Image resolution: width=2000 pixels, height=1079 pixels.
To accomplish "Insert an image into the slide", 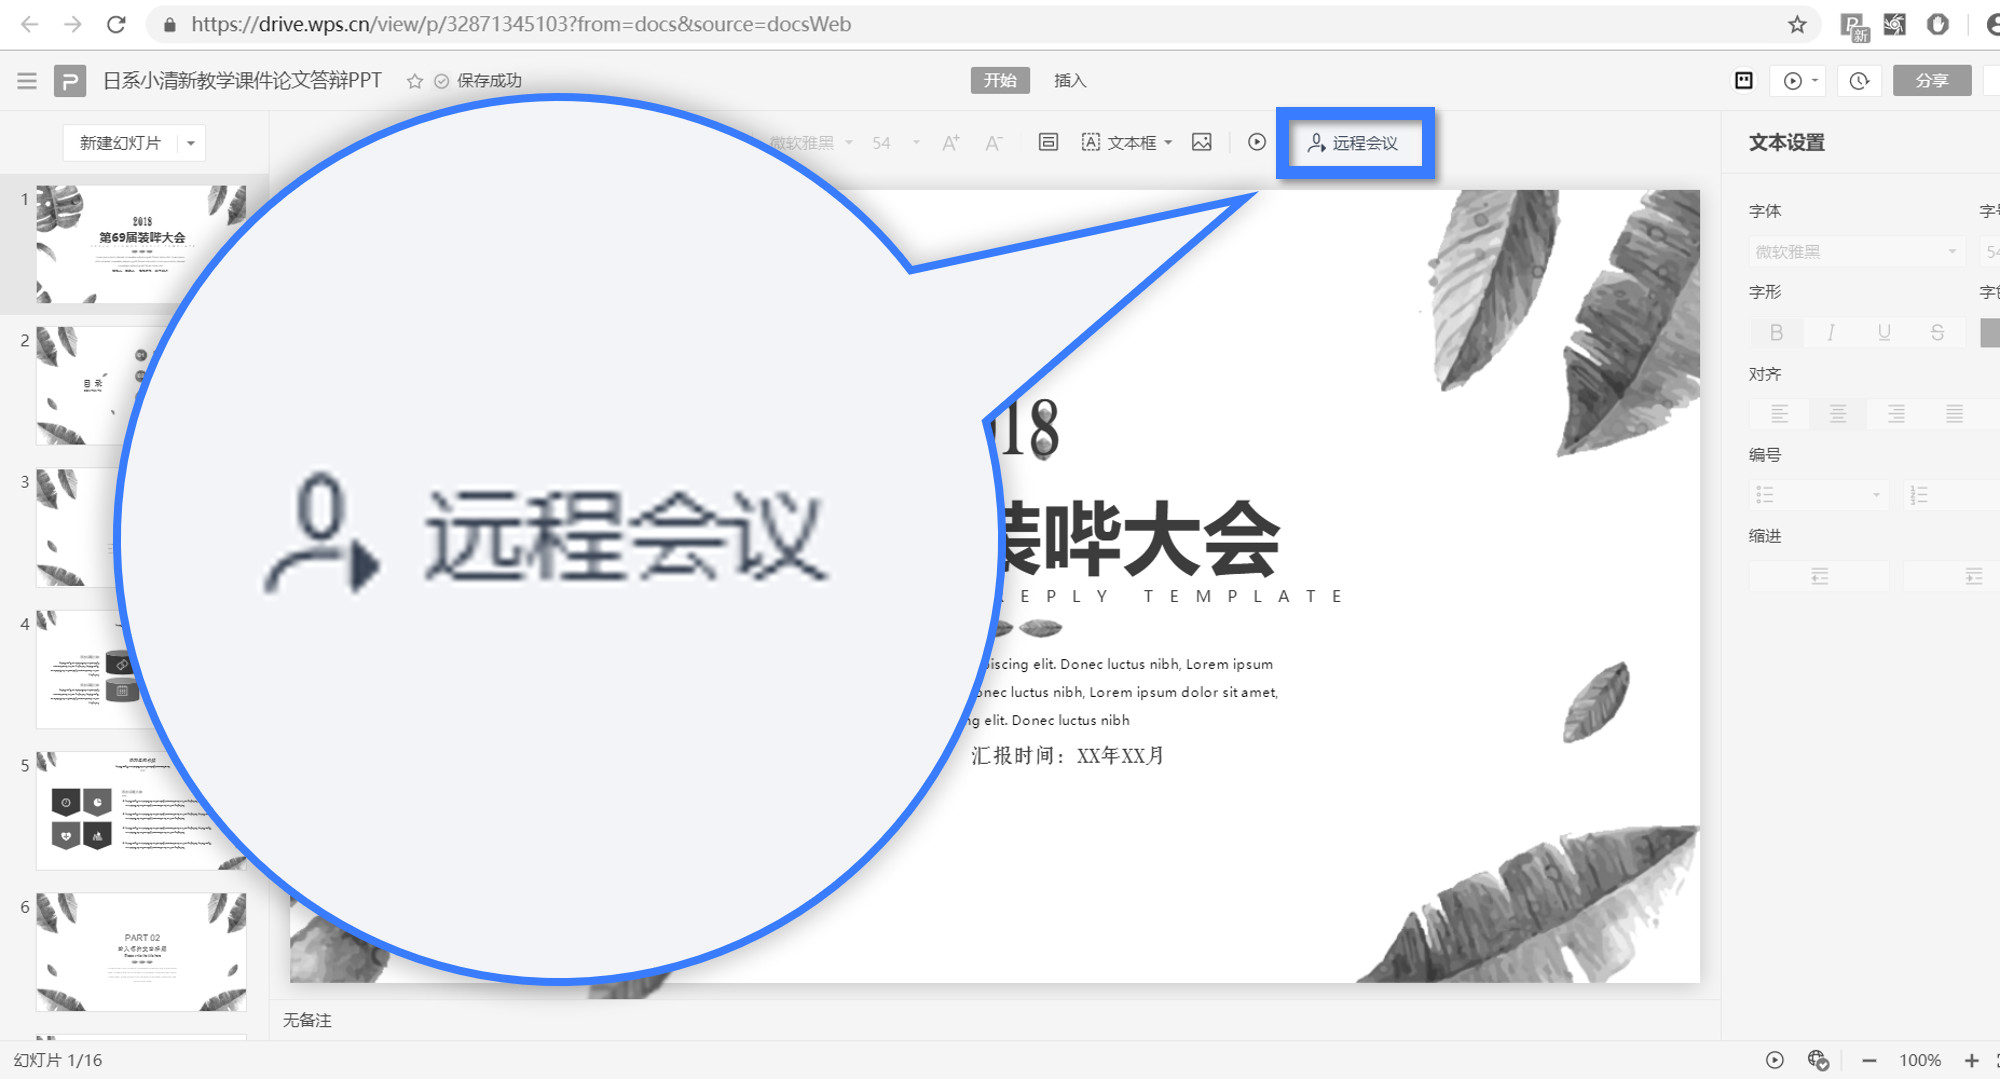I will [x=1201, y=142].
